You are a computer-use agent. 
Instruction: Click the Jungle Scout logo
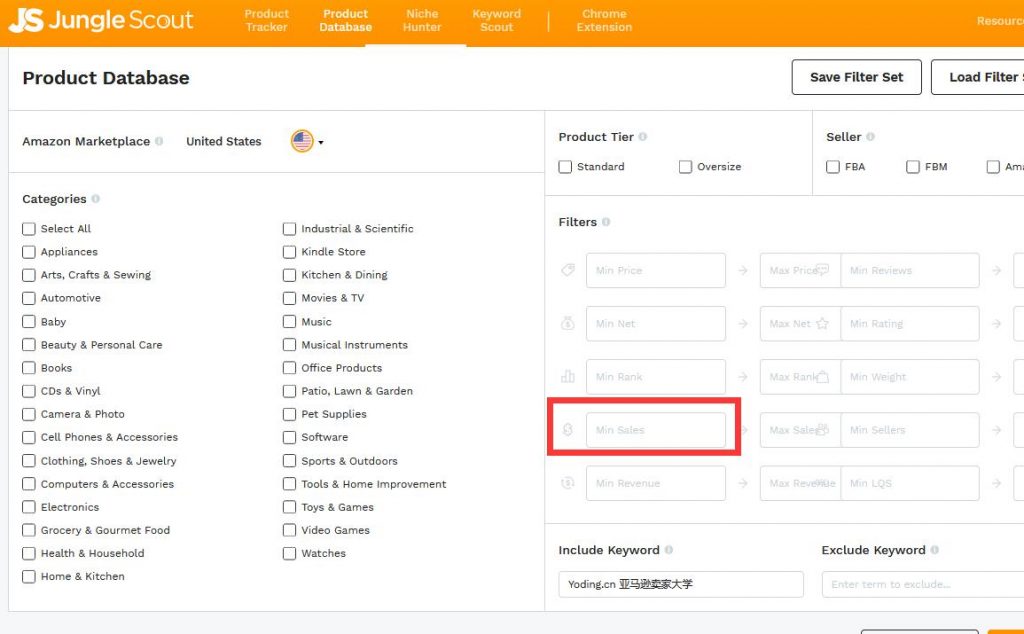point(101,21)
